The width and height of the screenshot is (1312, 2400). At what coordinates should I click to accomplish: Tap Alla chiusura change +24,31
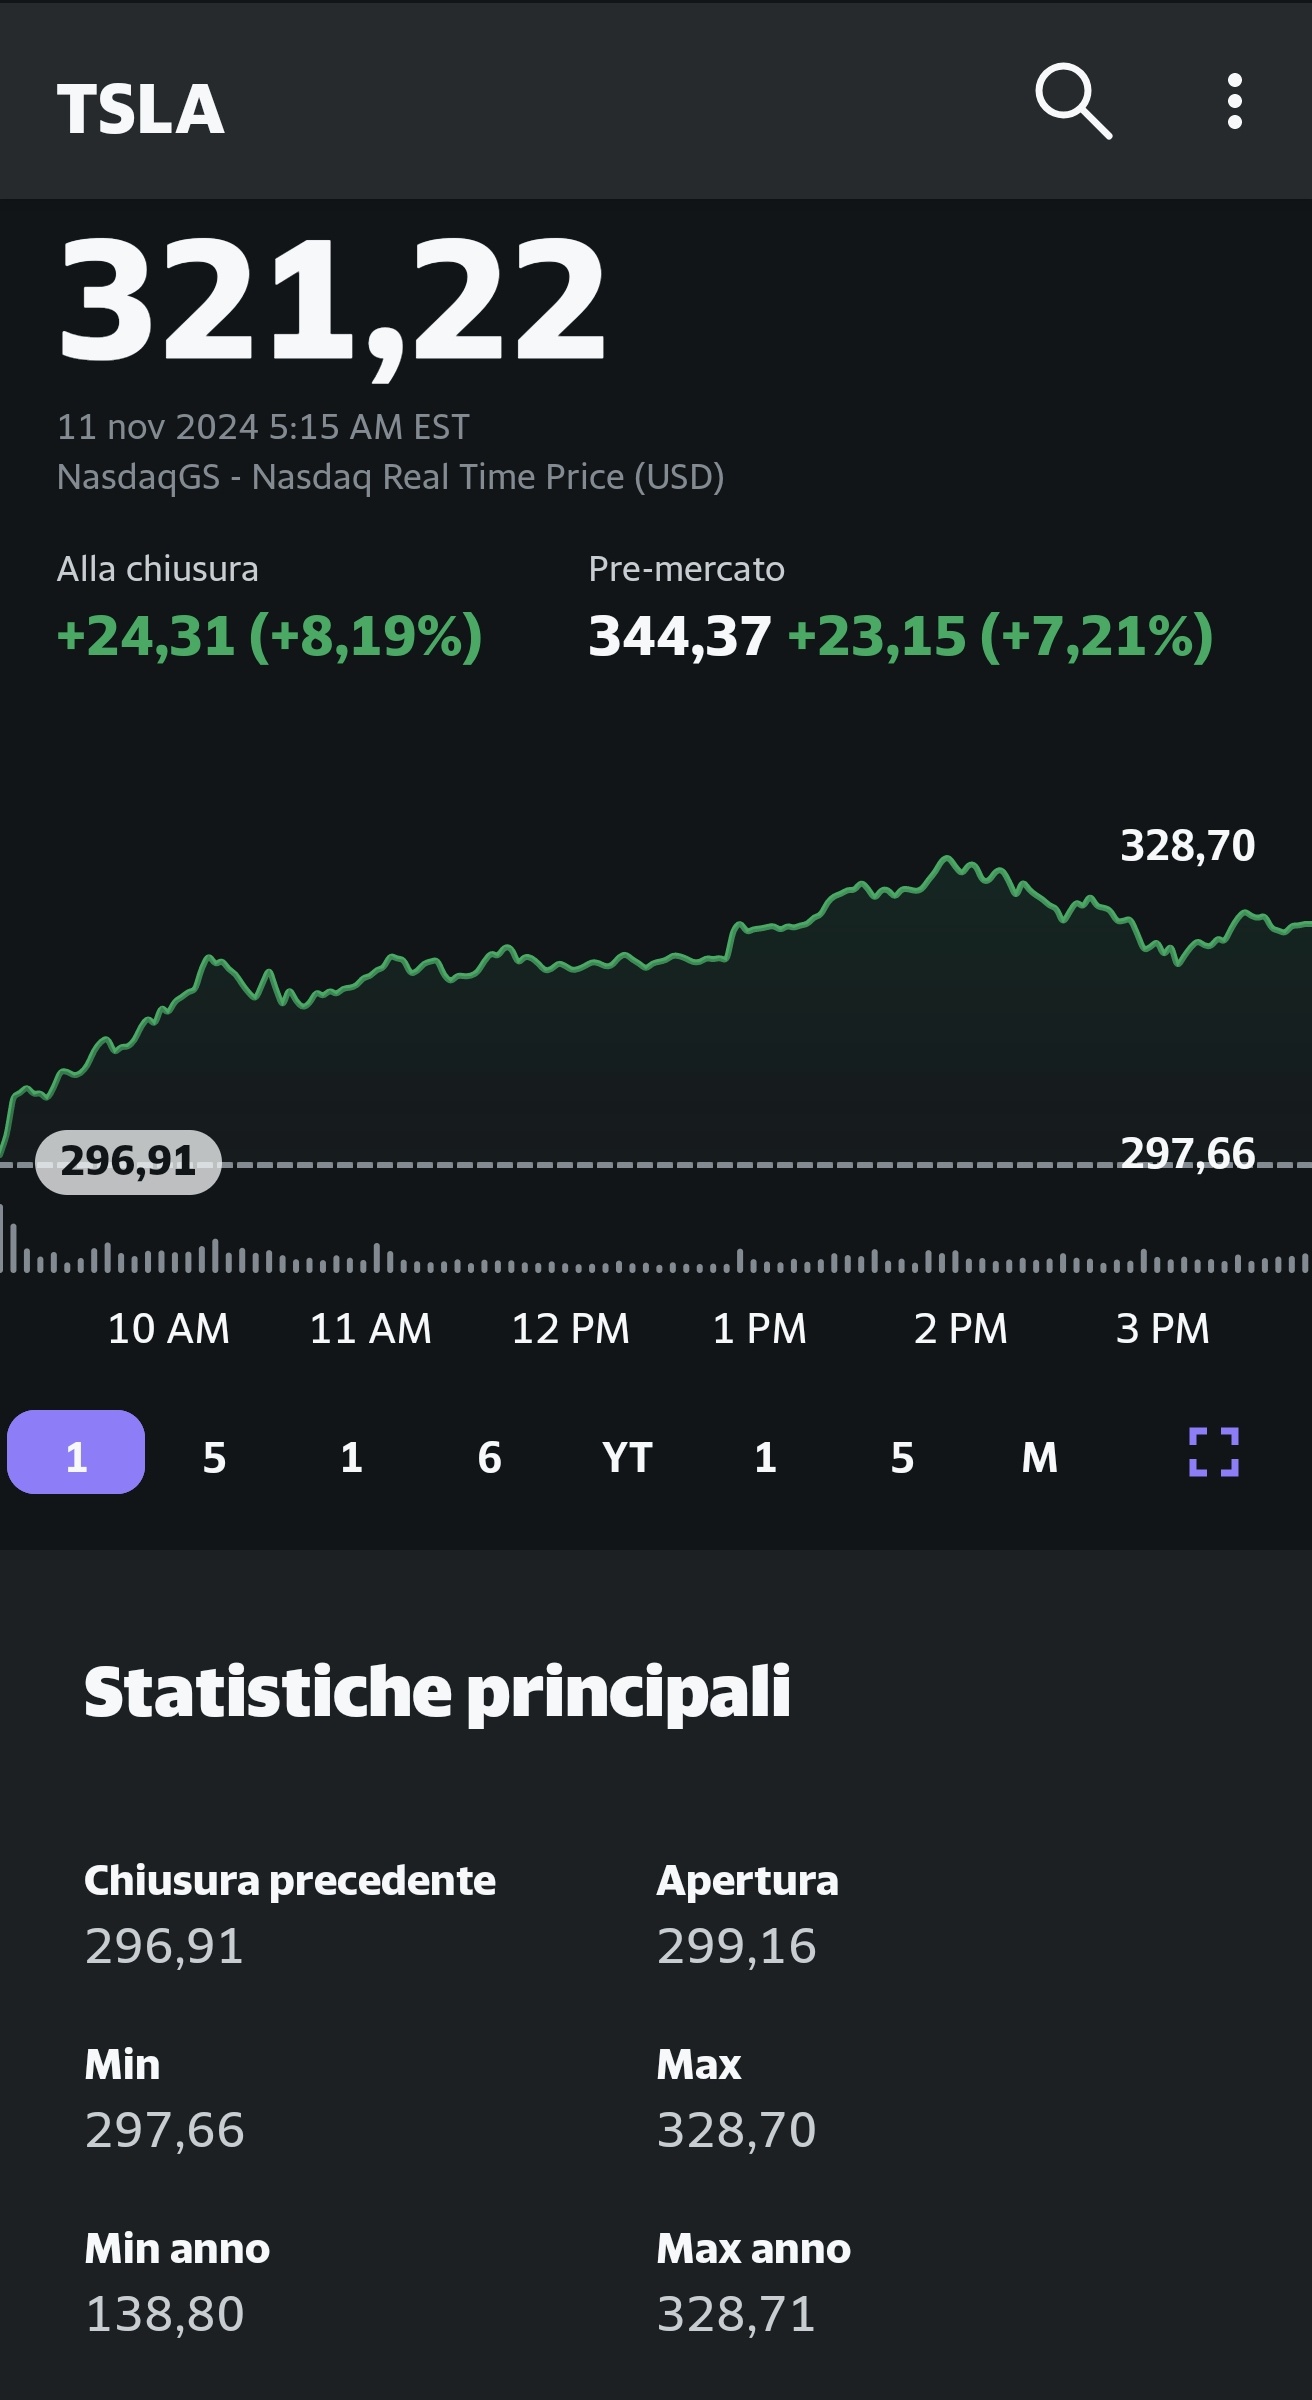point(146,636)
